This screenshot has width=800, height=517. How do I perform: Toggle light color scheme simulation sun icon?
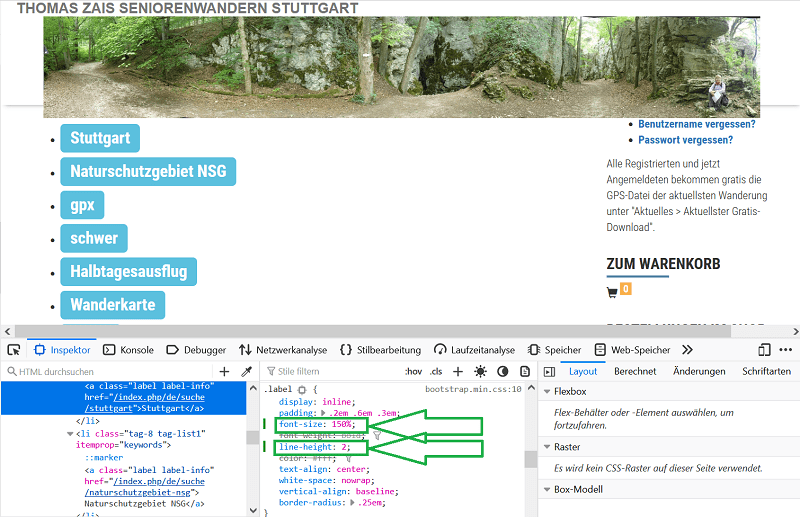[480, 371]
